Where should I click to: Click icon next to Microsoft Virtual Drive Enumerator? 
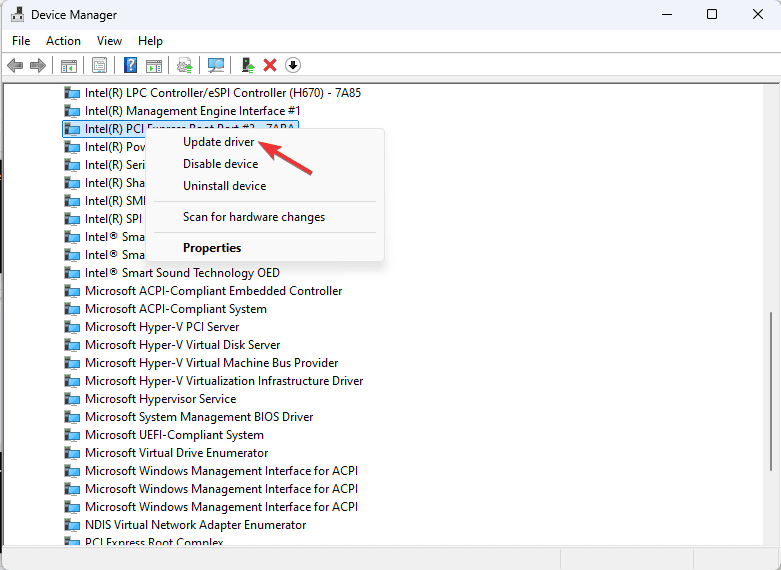[x=72, y=453]
